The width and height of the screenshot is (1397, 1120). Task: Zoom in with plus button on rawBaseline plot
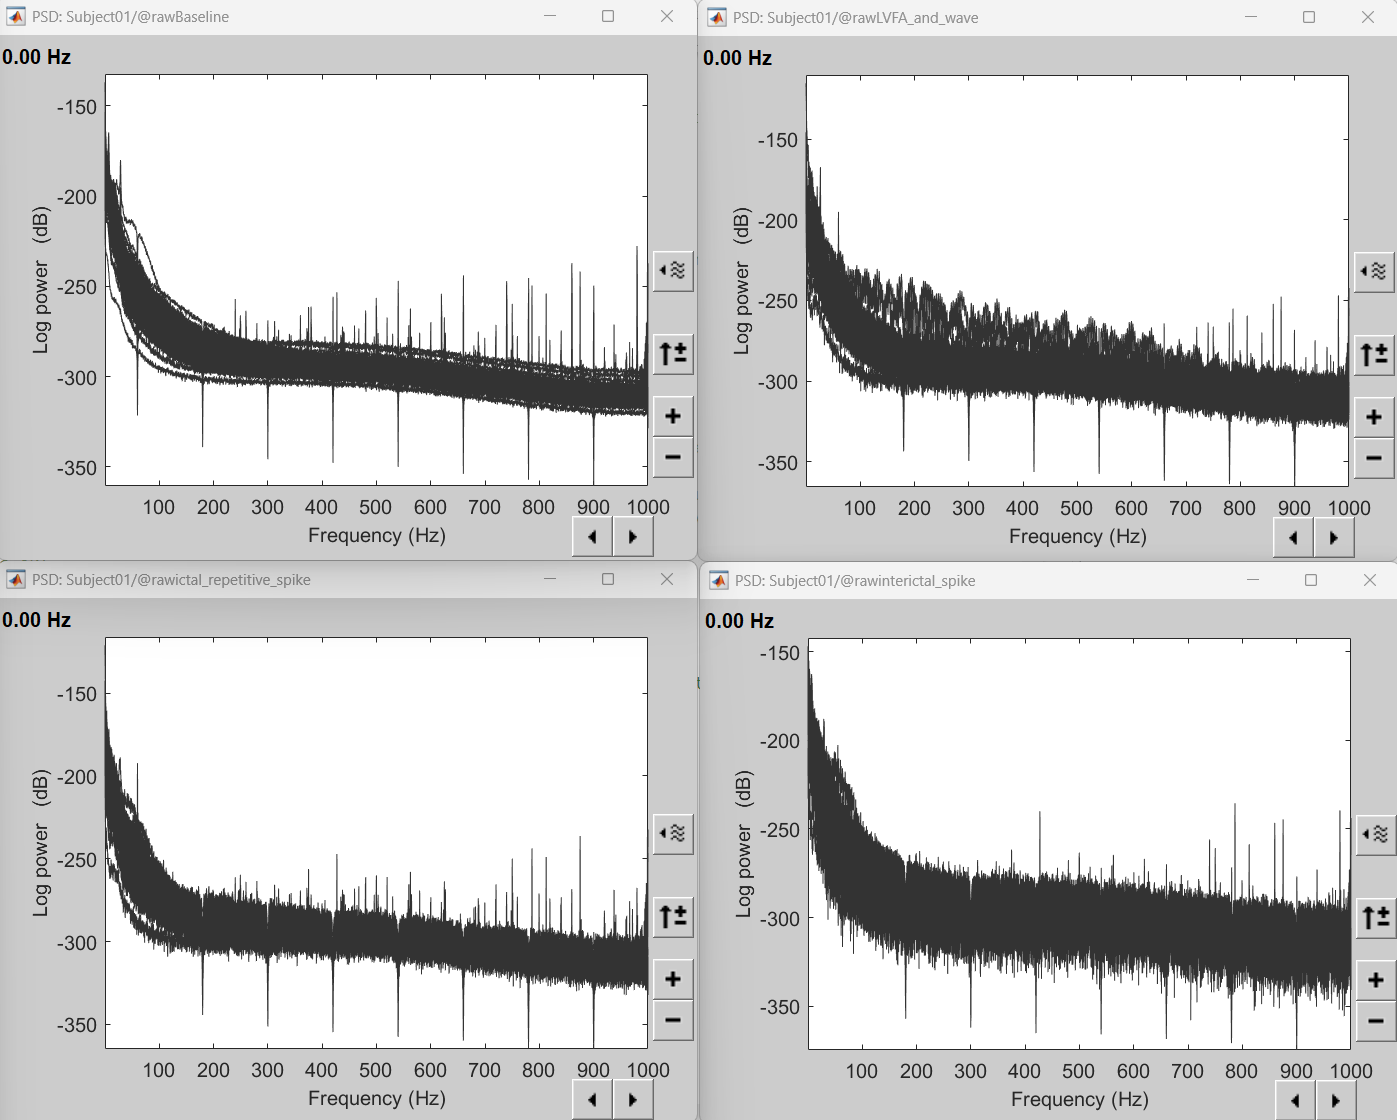coord(673,416)
